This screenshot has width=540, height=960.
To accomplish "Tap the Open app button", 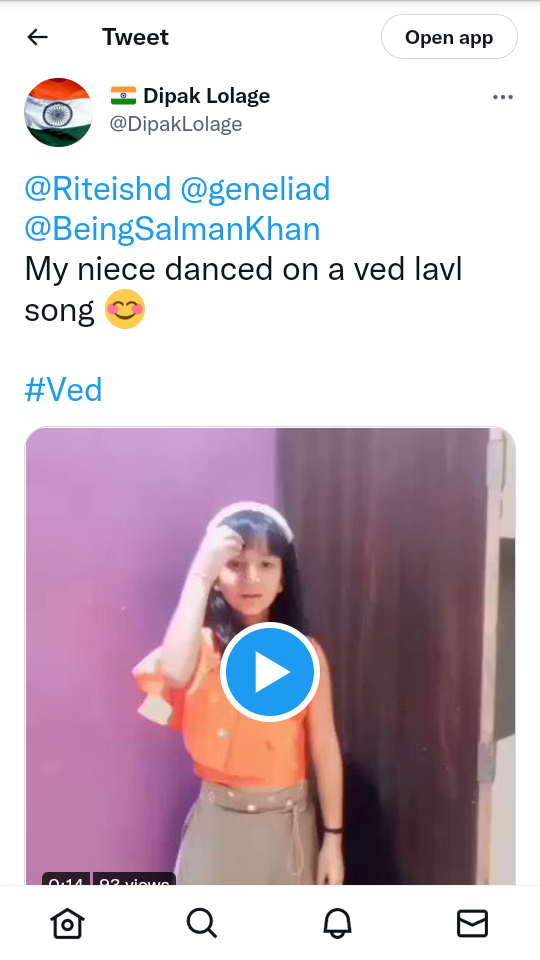I will (449, 37).
